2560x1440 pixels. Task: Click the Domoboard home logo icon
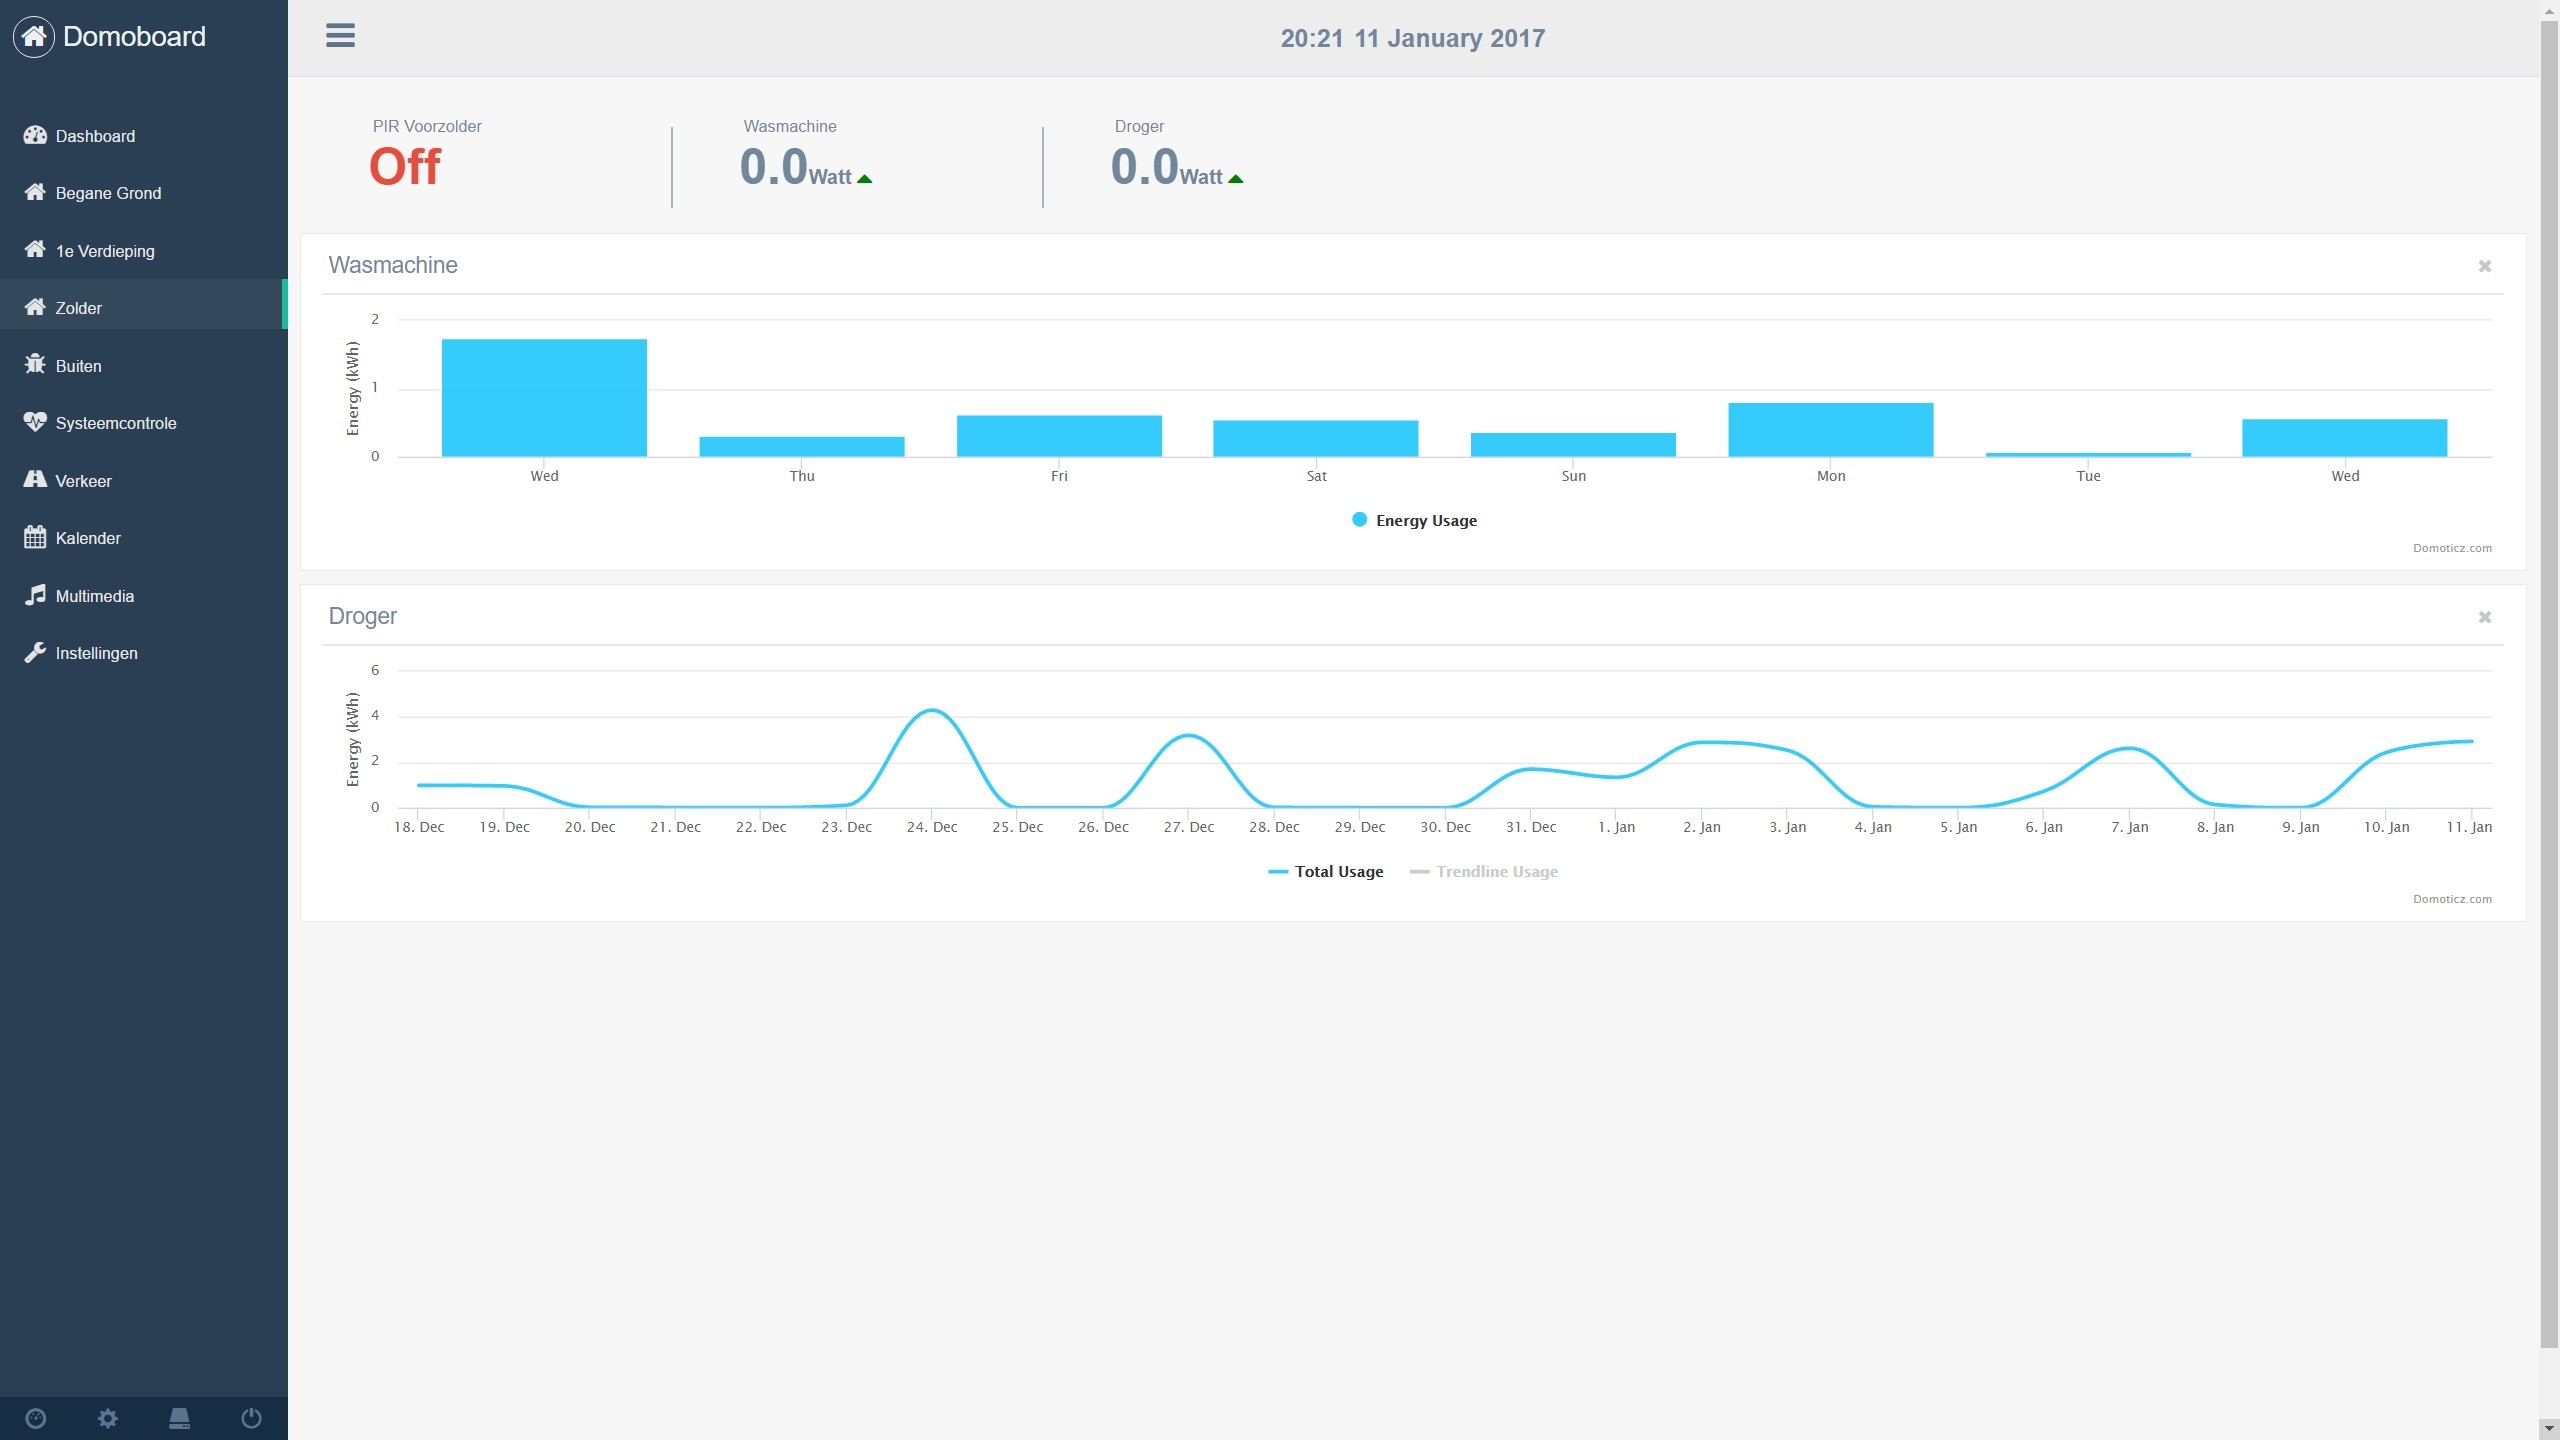coord(34,37)
